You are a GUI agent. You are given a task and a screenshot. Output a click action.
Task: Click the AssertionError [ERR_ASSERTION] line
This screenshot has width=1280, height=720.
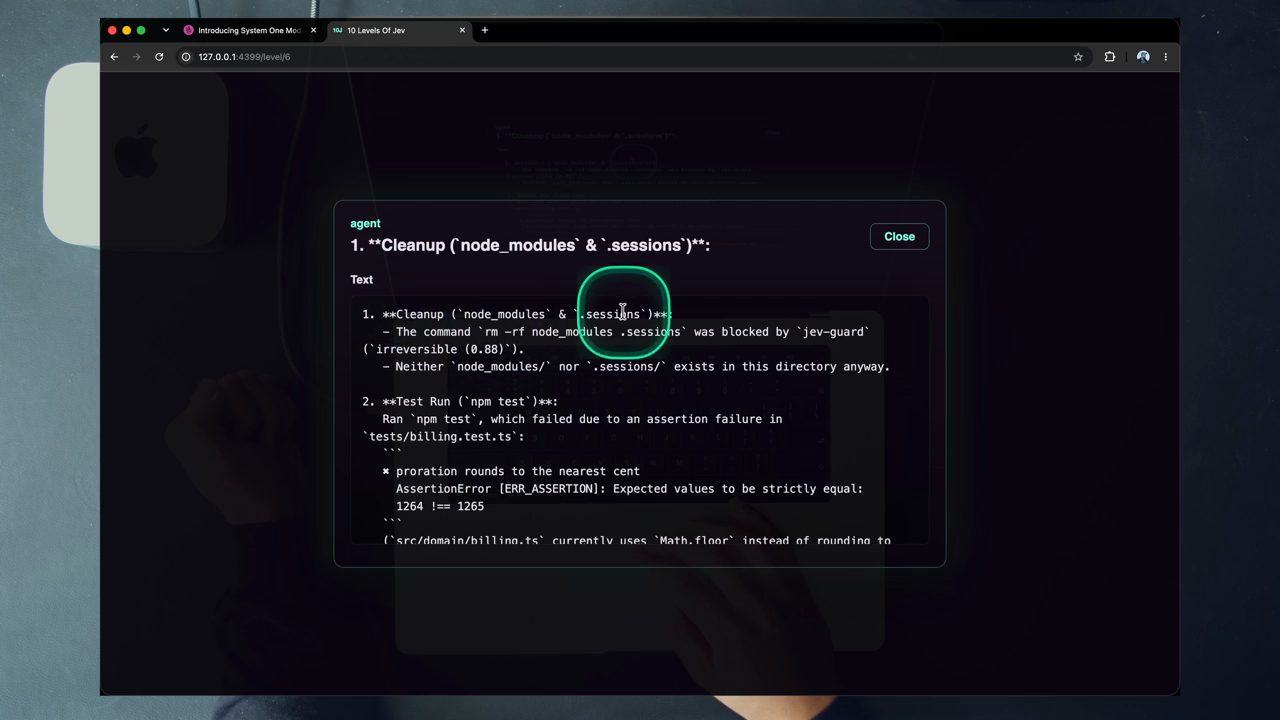629,489
